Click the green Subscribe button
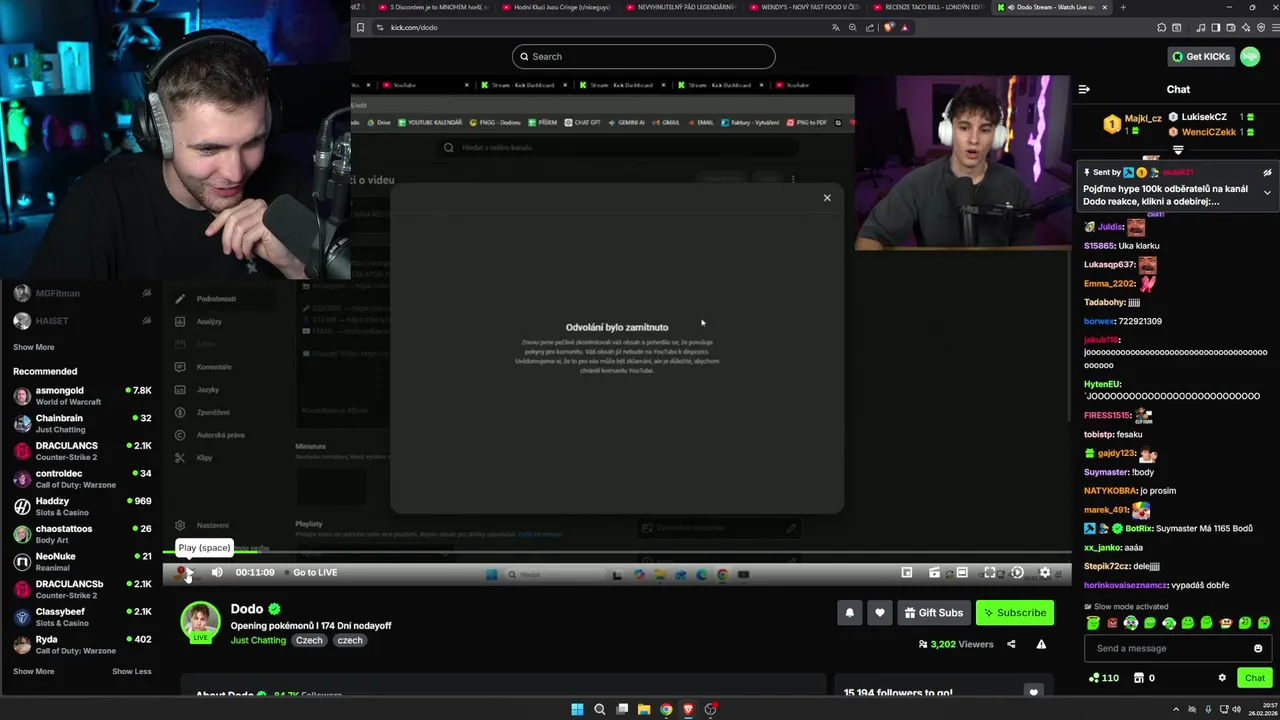1280x720 pixels. pos(1015,613)
